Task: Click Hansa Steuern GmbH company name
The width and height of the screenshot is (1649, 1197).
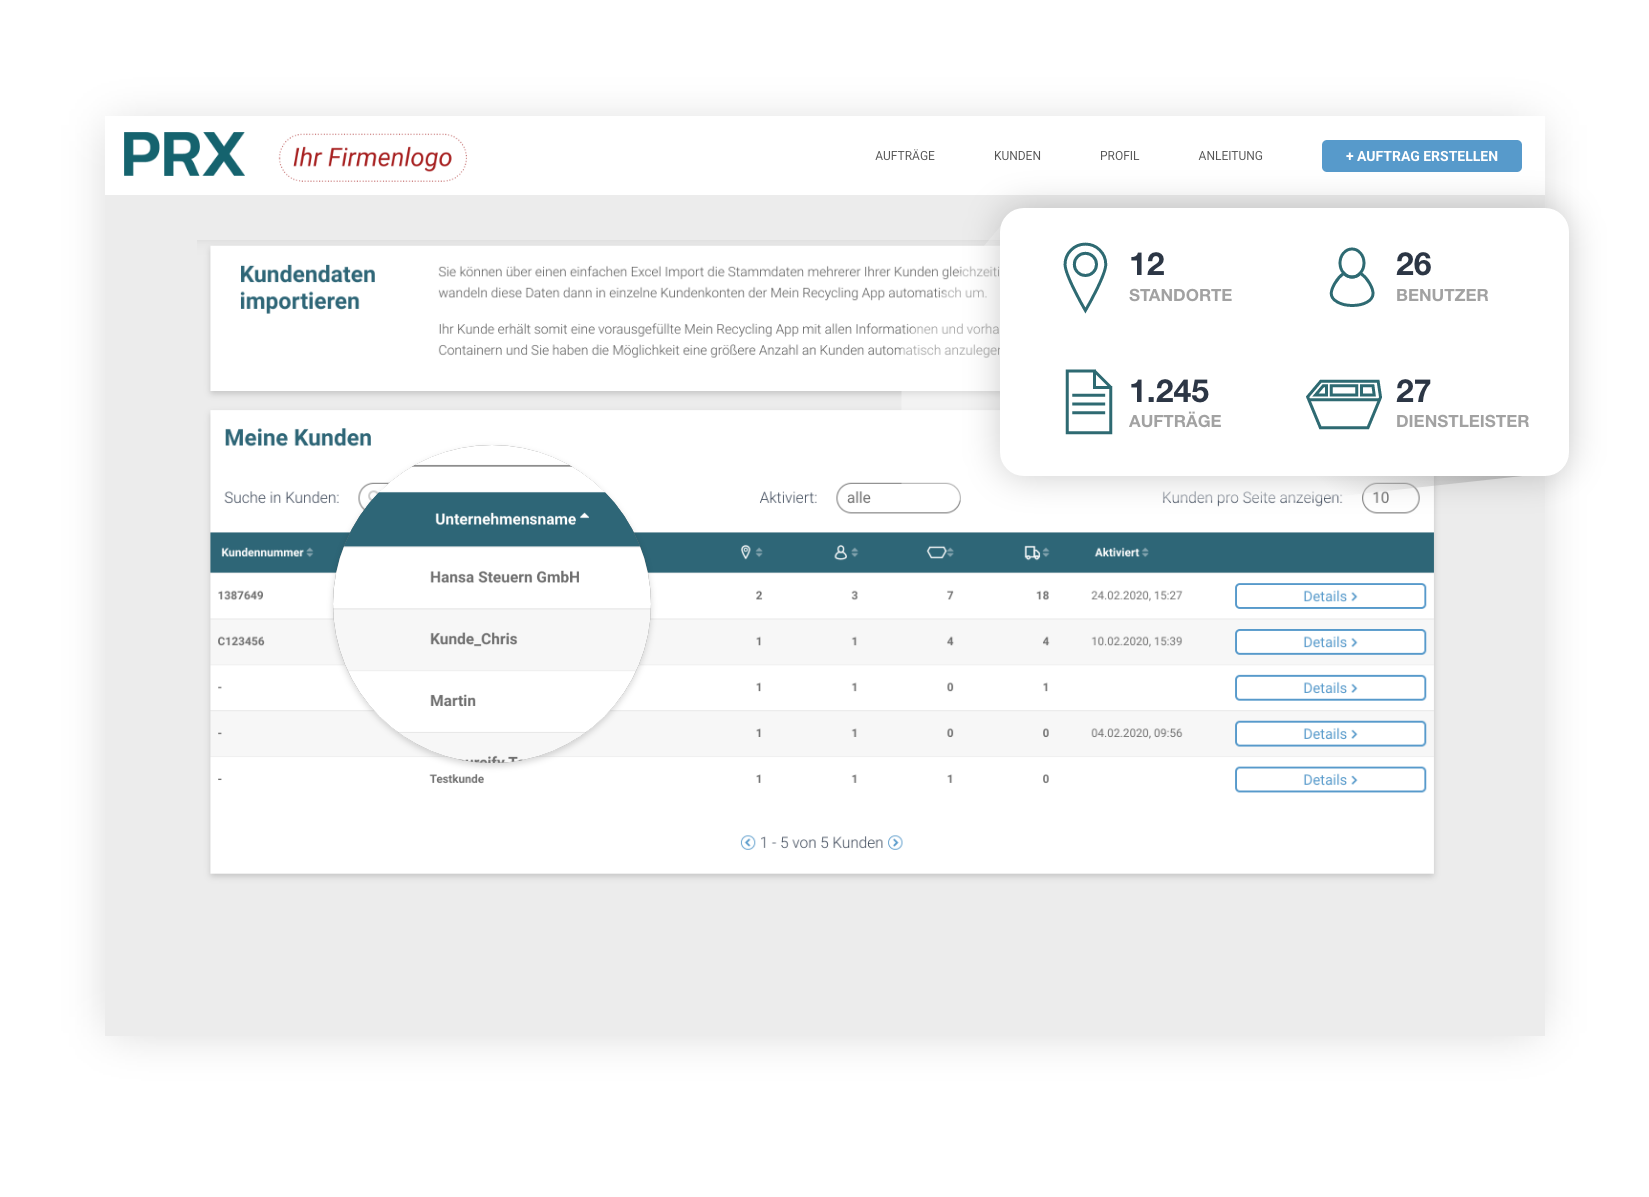Action: [505, 577]
